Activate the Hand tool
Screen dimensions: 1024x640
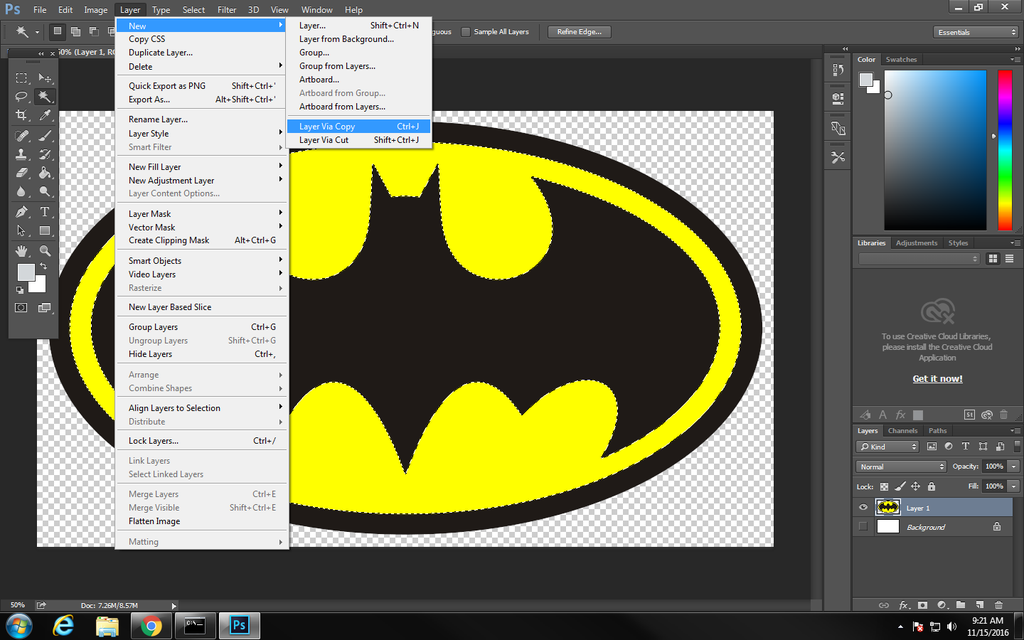(x=21, y=251)
